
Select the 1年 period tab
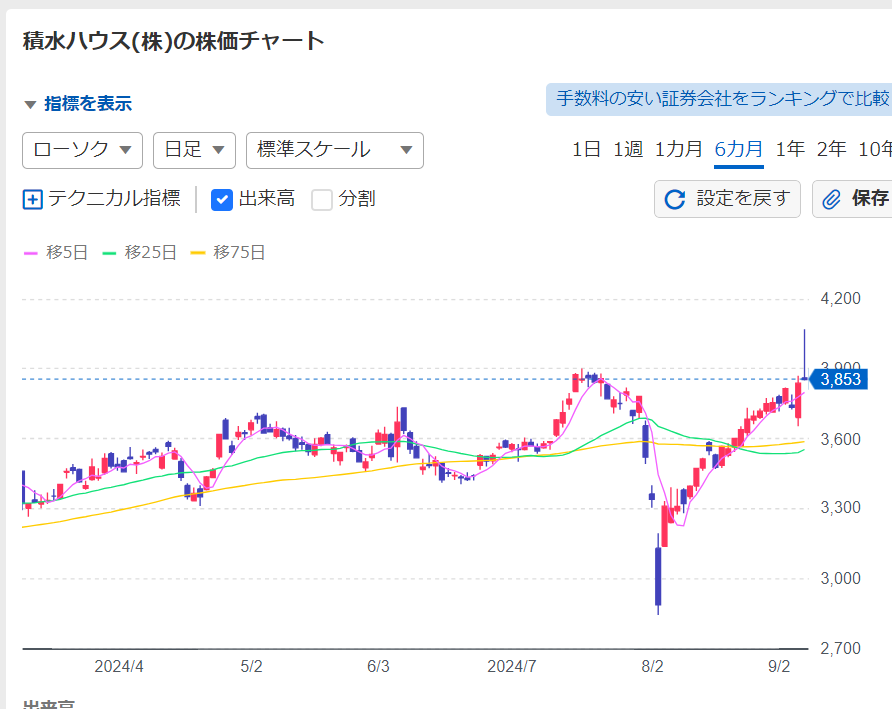790,149
